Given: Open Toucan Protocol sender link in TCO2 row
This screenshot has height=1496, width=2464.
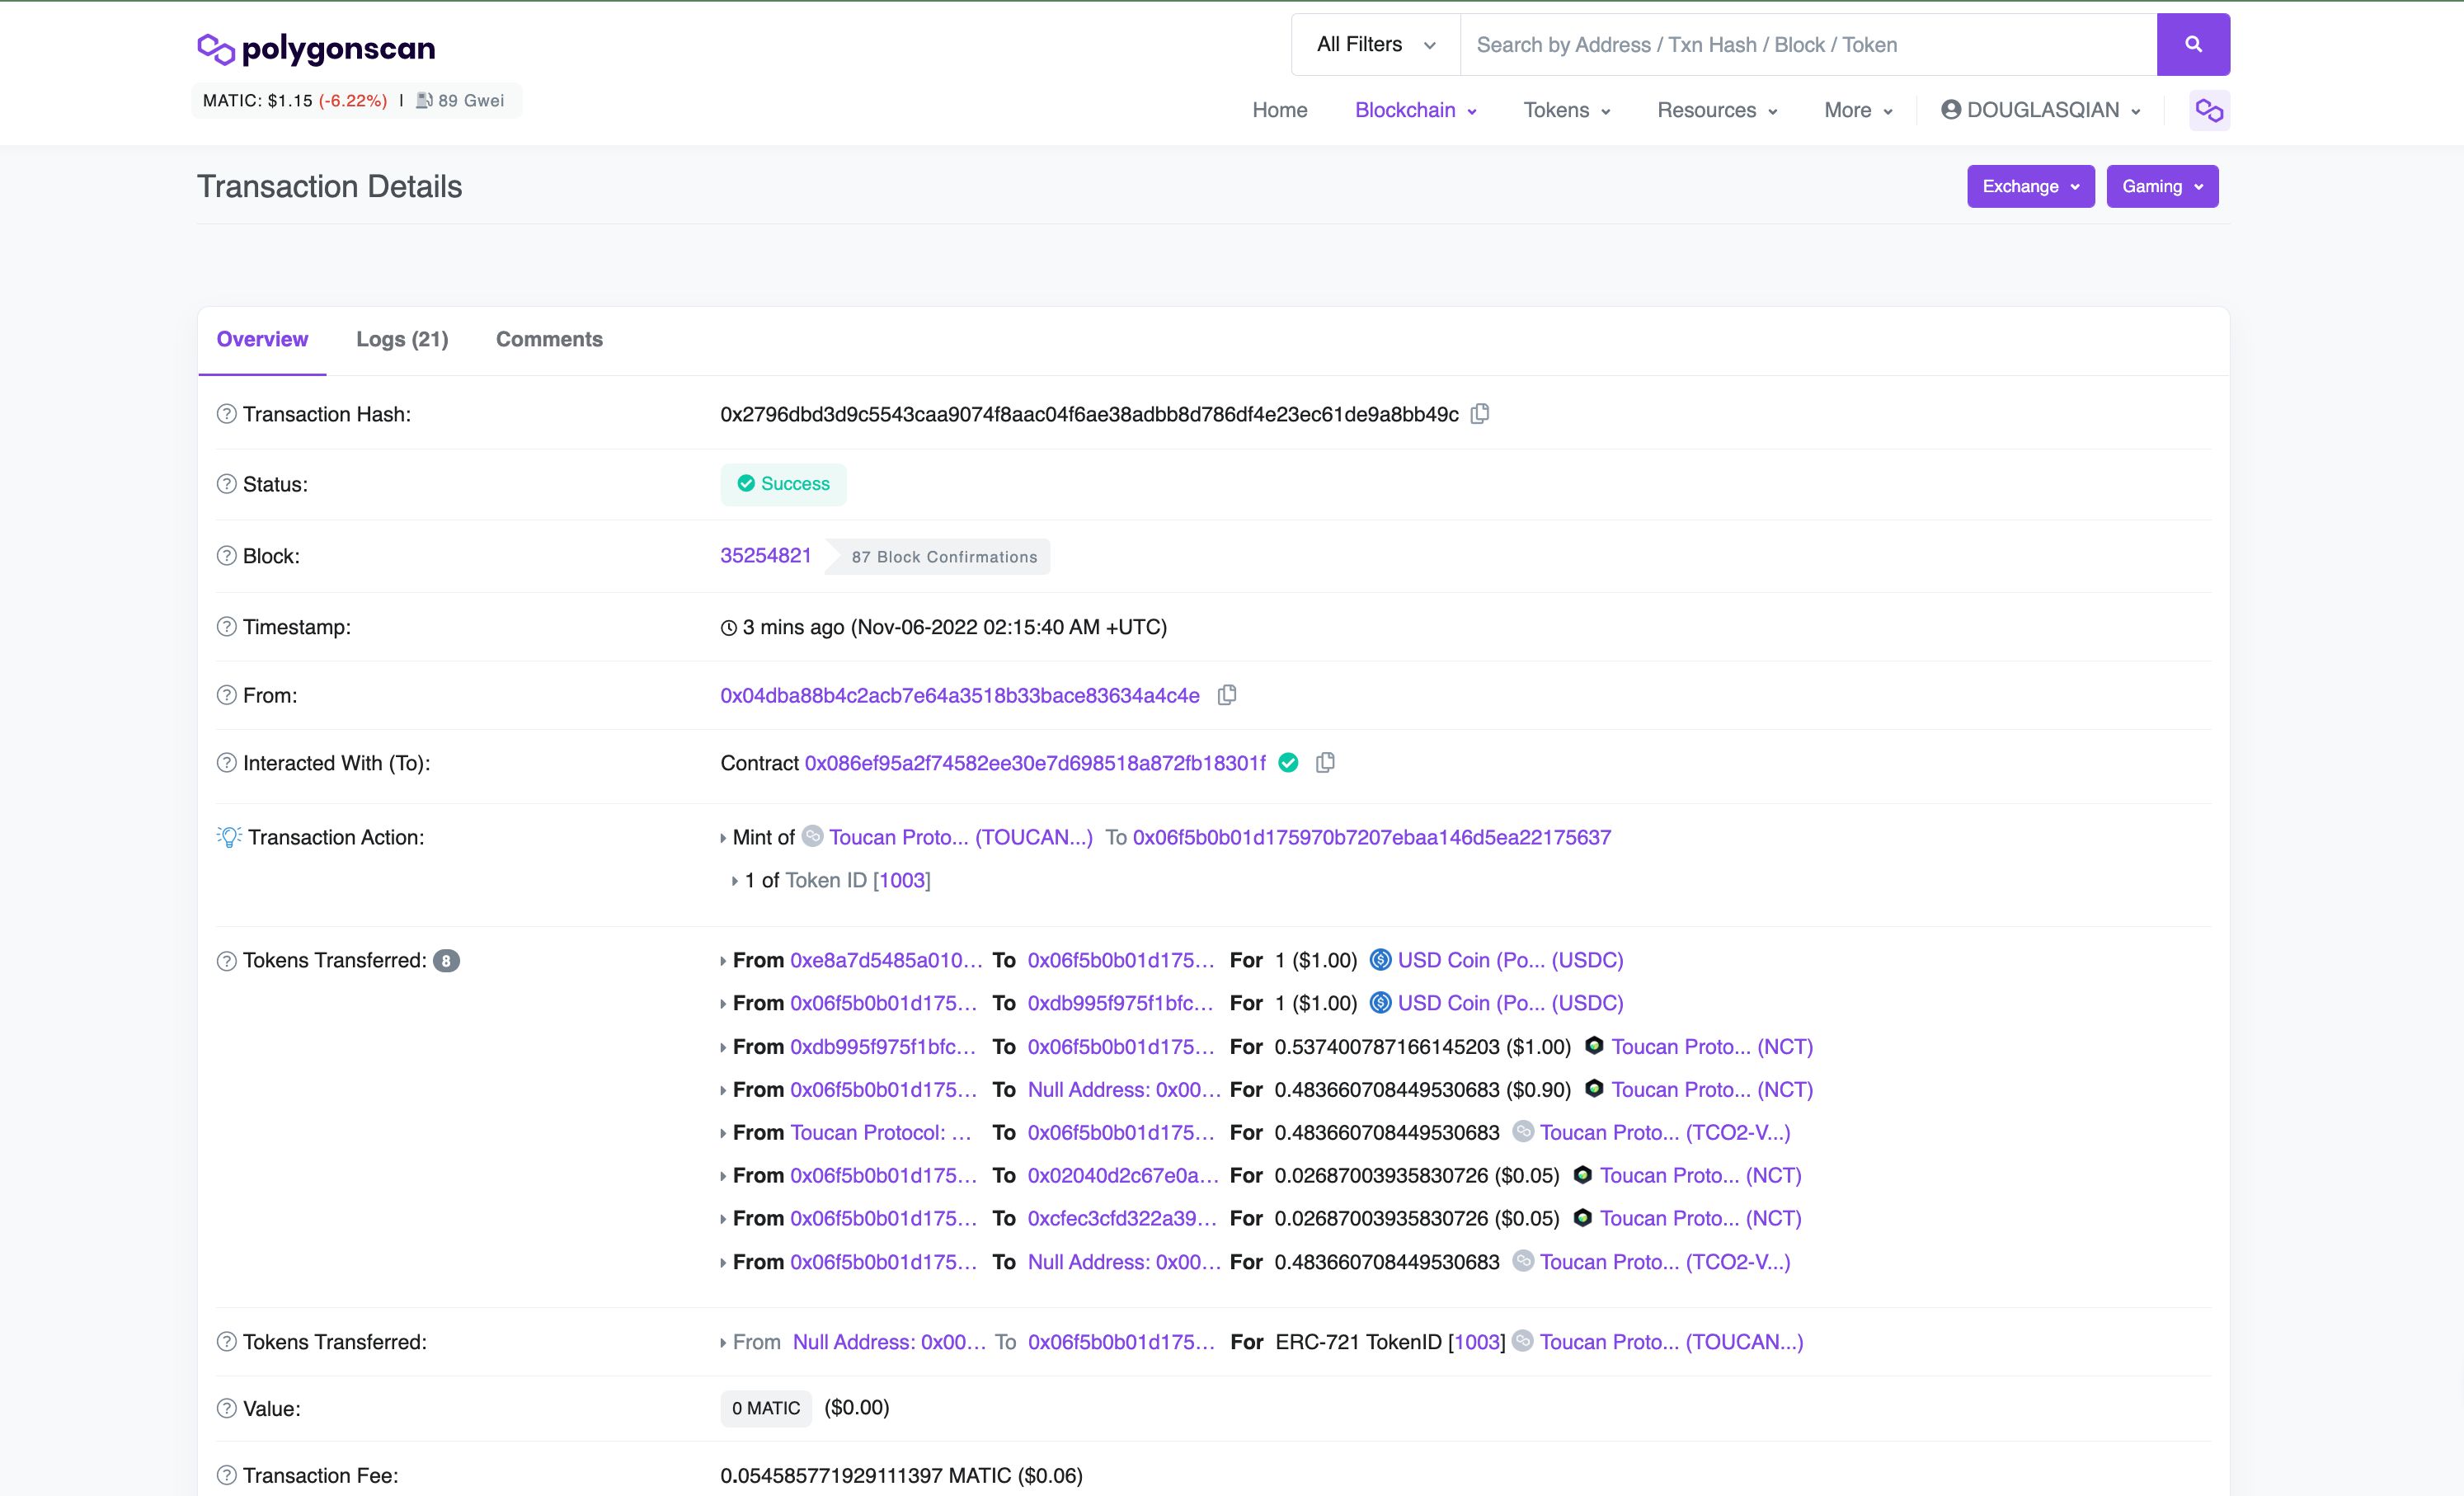Looking at the screenshot, I should [x=881, y=1132].
